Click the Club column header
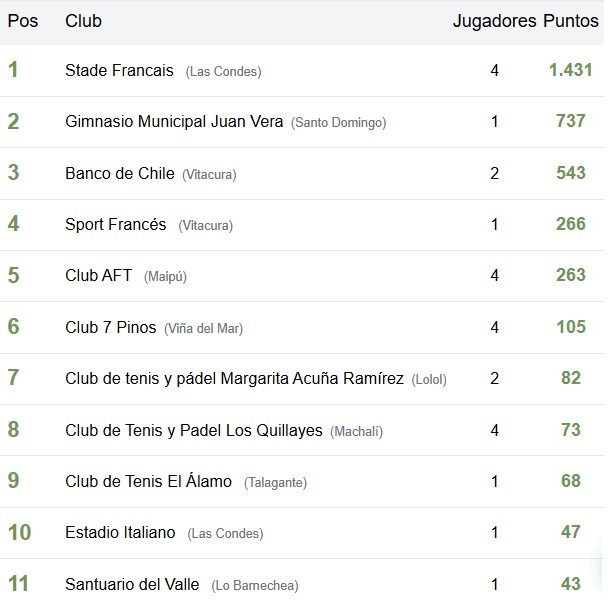 pyautogui.click(x=83, y=21)
